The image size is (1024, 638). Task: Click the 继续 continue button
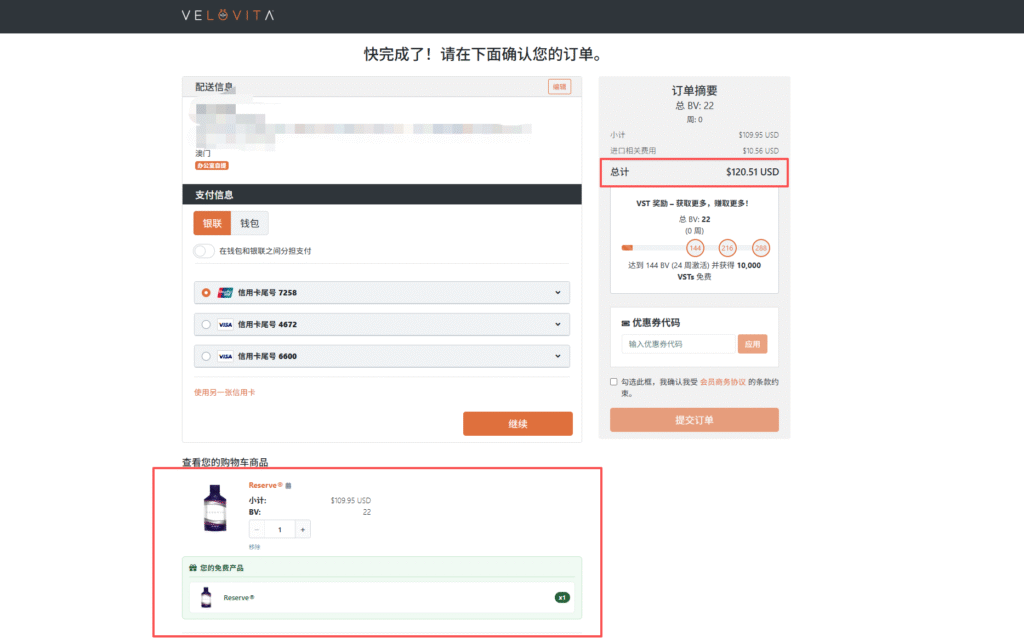517,423
